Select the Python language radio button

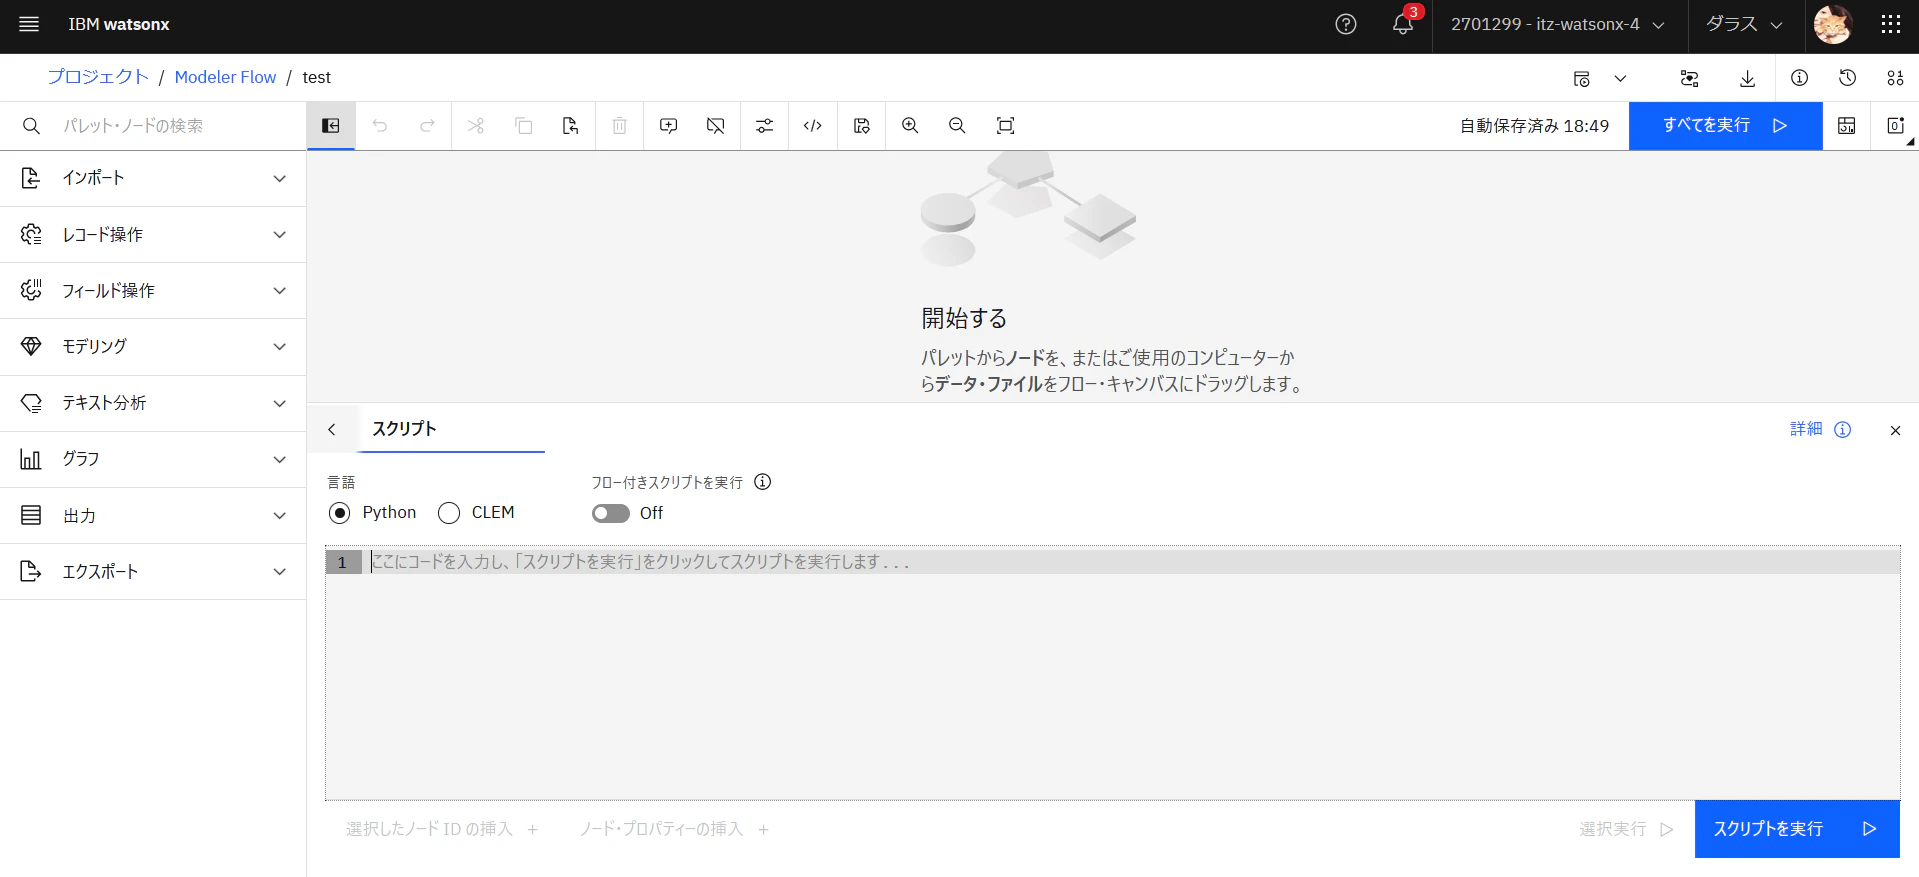[x=340, y=513]
